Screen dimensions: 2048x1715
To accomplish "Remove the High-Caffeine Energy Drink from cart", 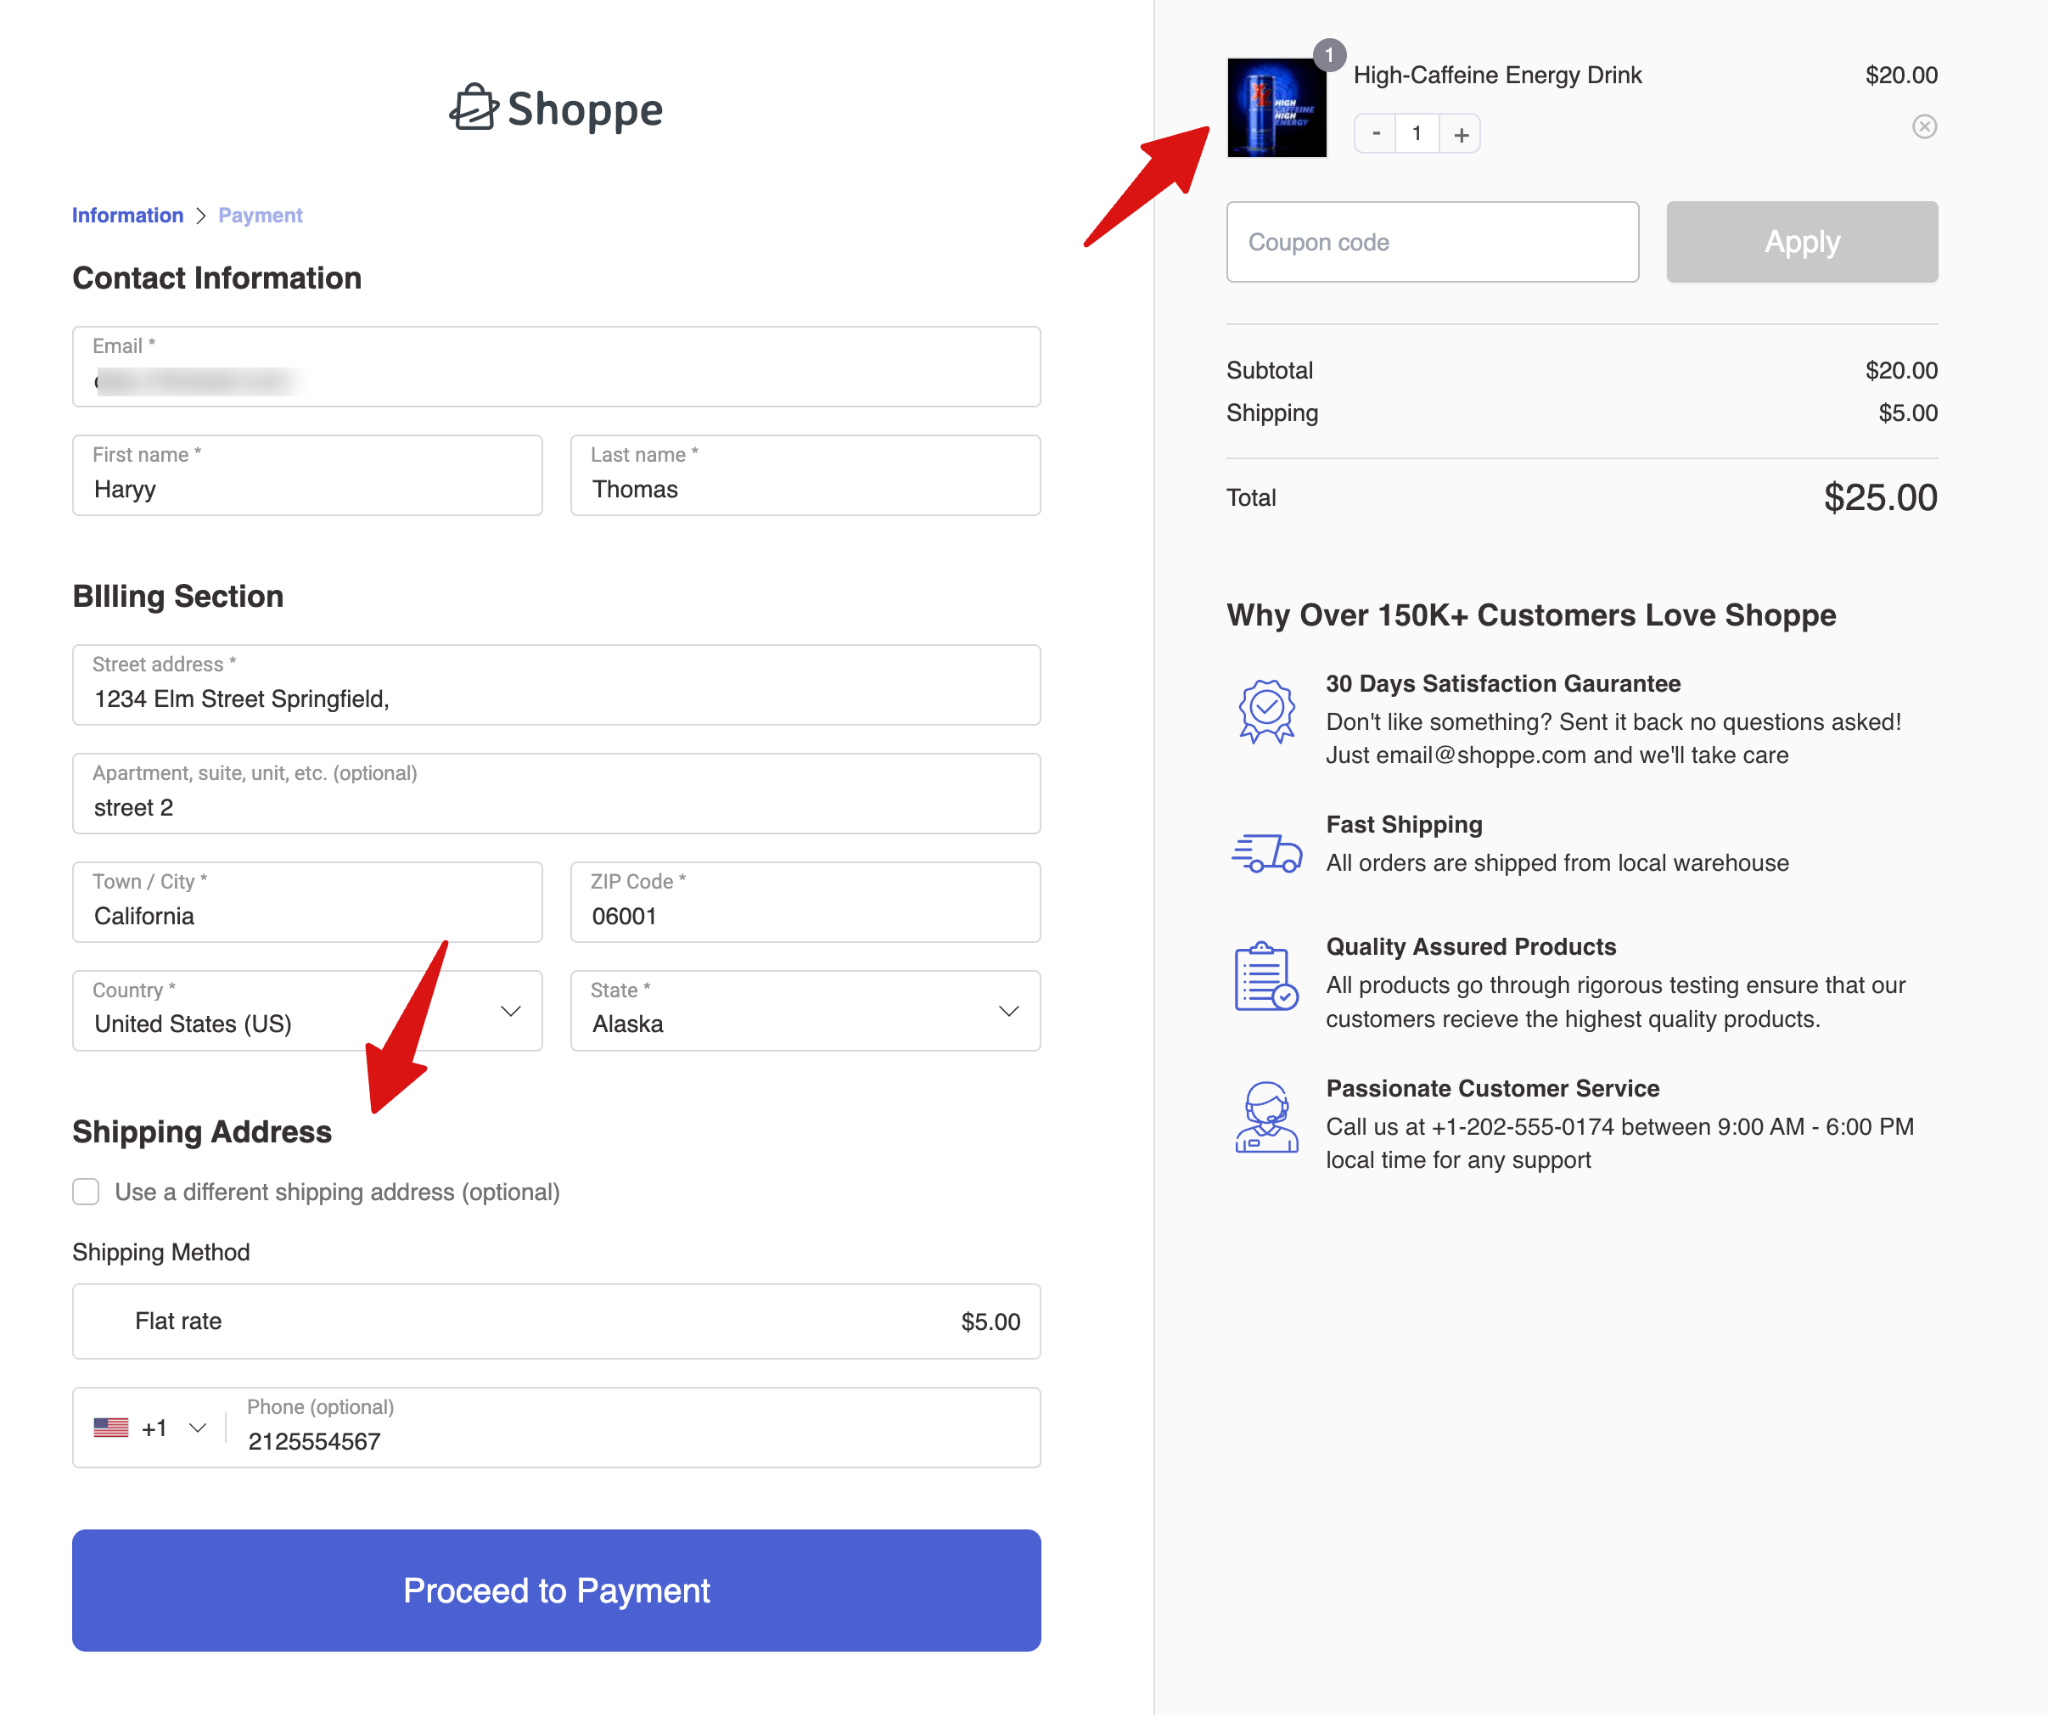I will [x=1924, y=126].
